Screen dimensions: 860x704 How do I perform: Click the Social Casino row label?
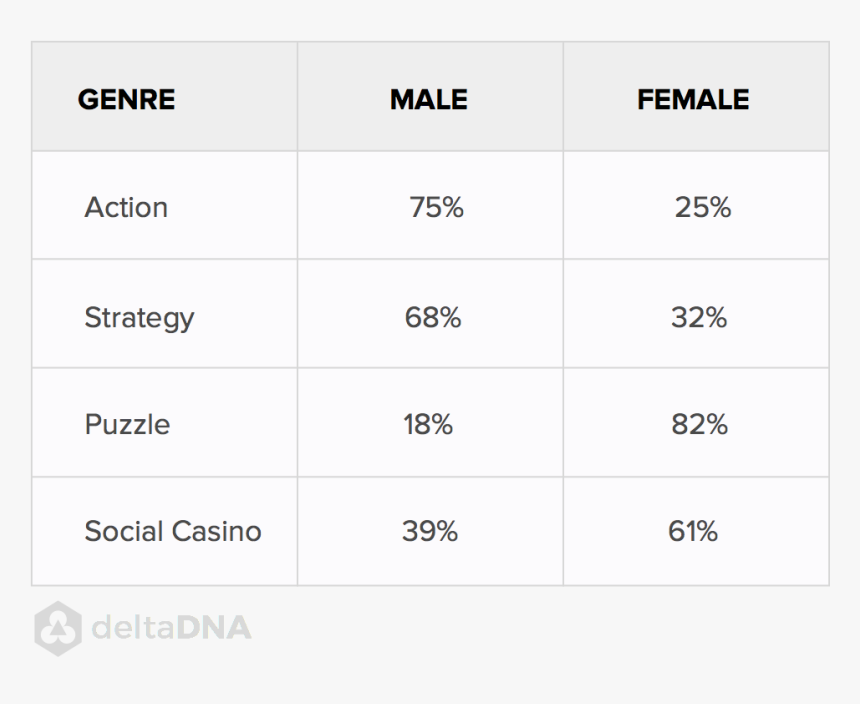pos(172,531)
